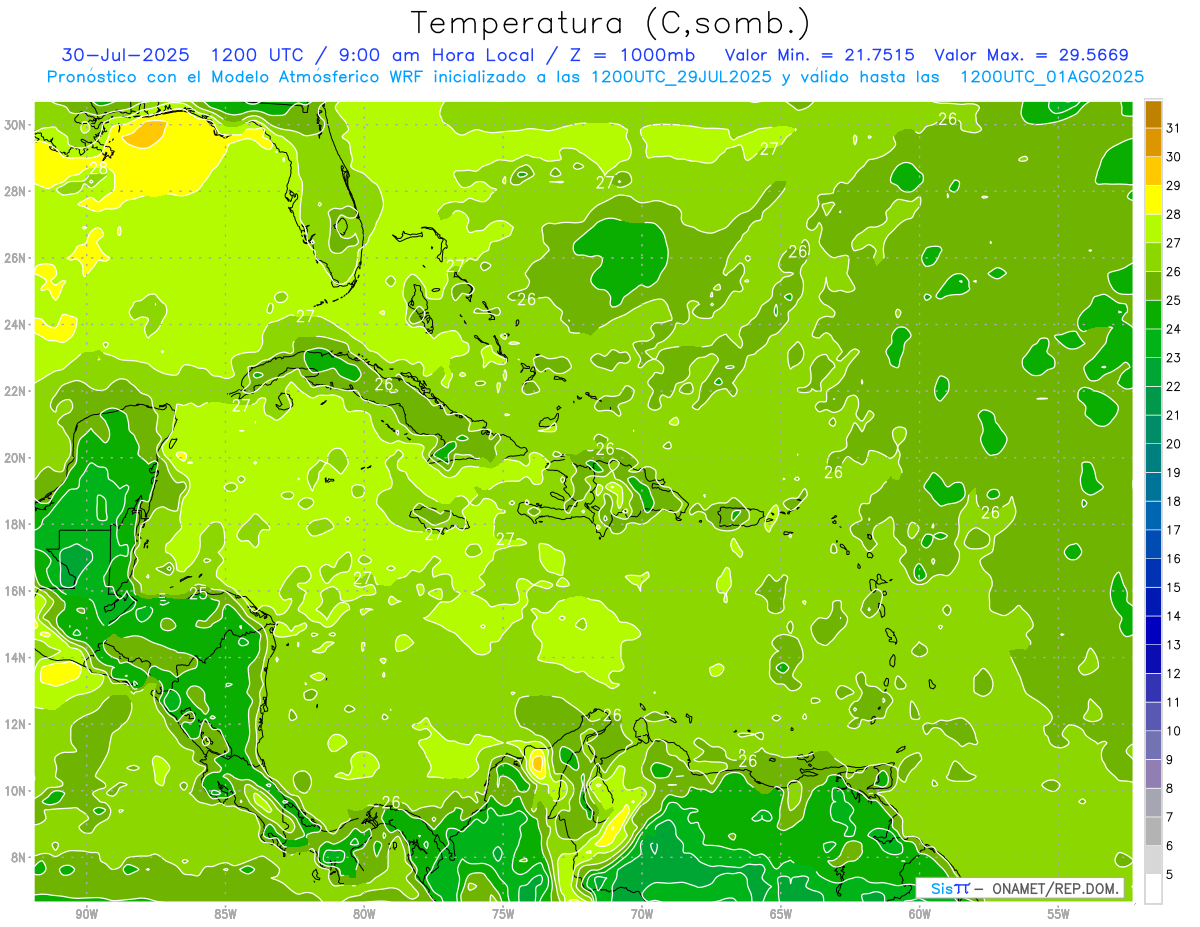The width and height of the screenshot is (1200, 927).
Task: Click longitude label "80W"
Action: [x=364, y=914]
